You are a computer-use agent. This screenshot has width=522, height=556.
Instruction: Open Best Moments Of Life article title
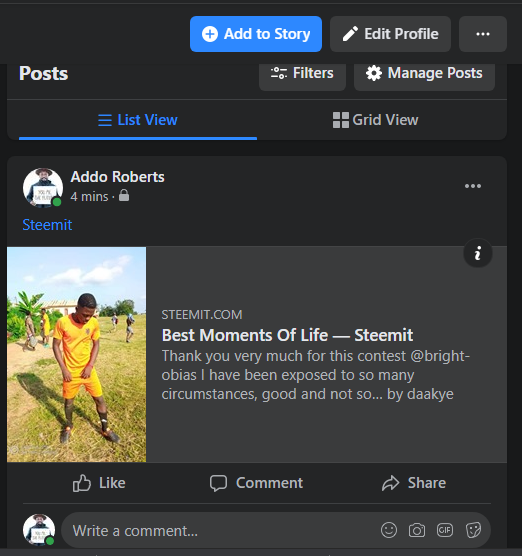click(x=287, y=335)
